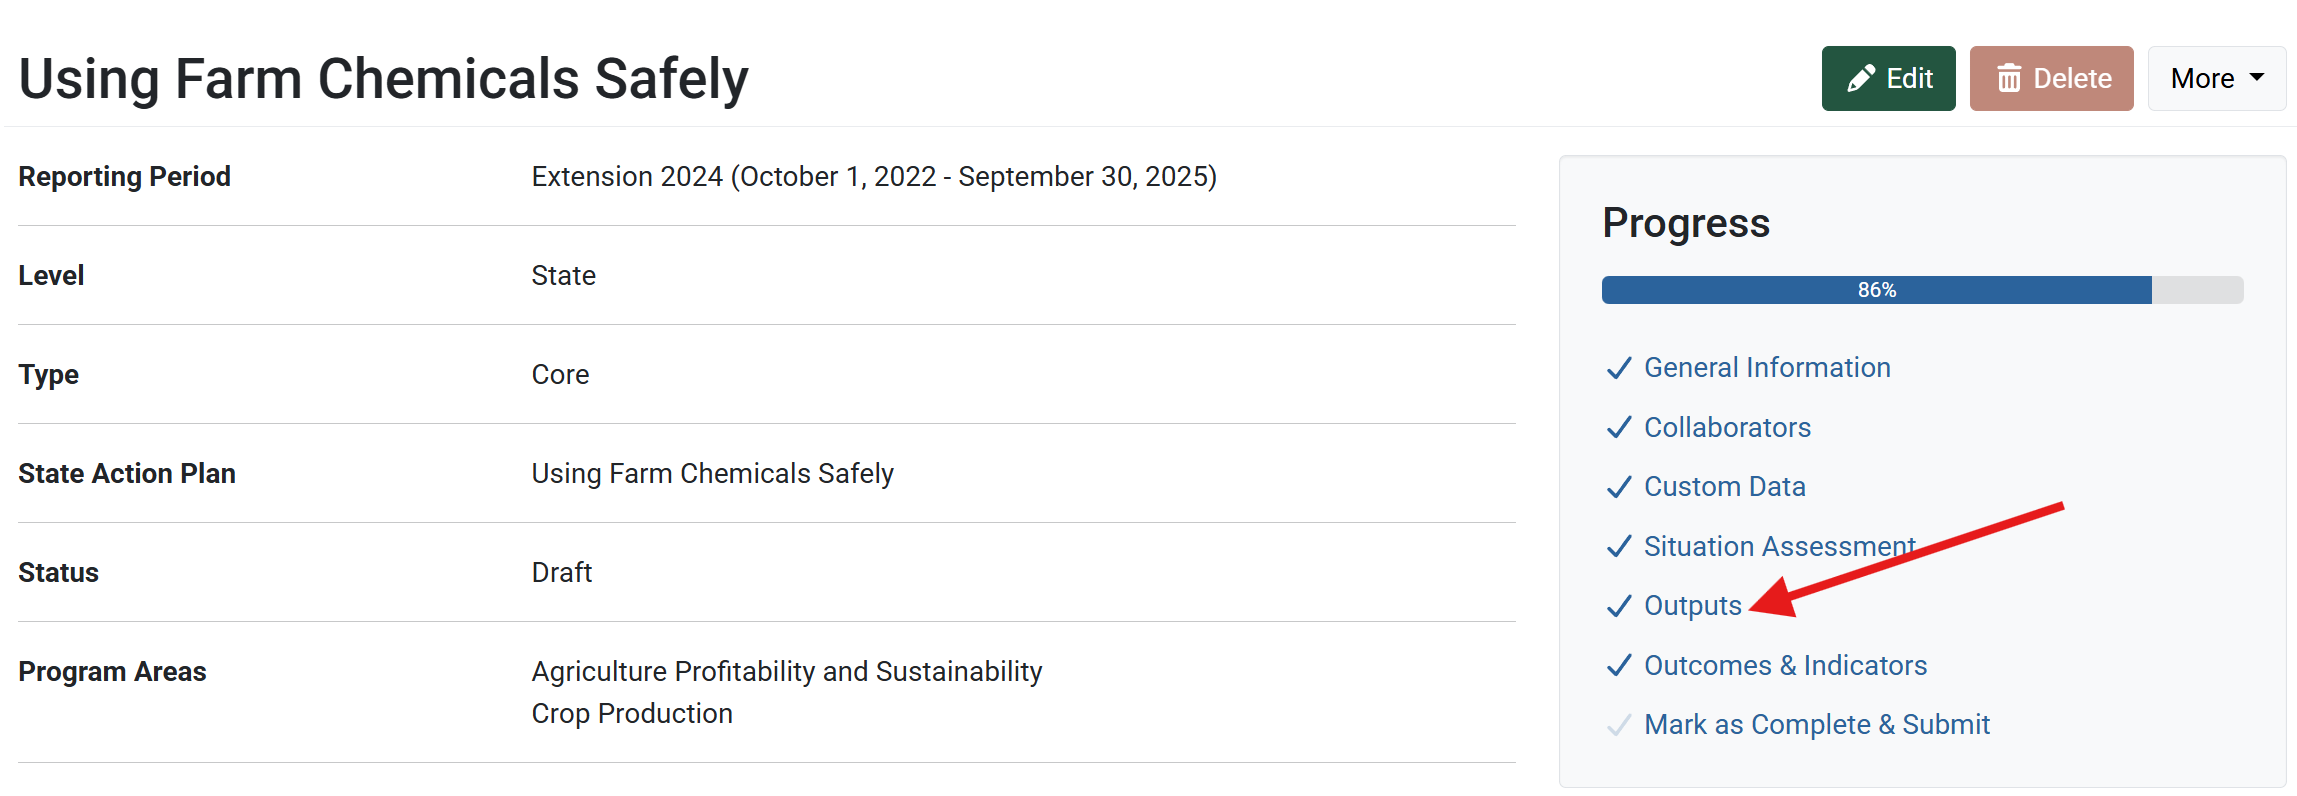The width and height of the screenshot is (2297, 796).
Task: Click checkmark icon beside Collaborators
Action: (1619, 428)
